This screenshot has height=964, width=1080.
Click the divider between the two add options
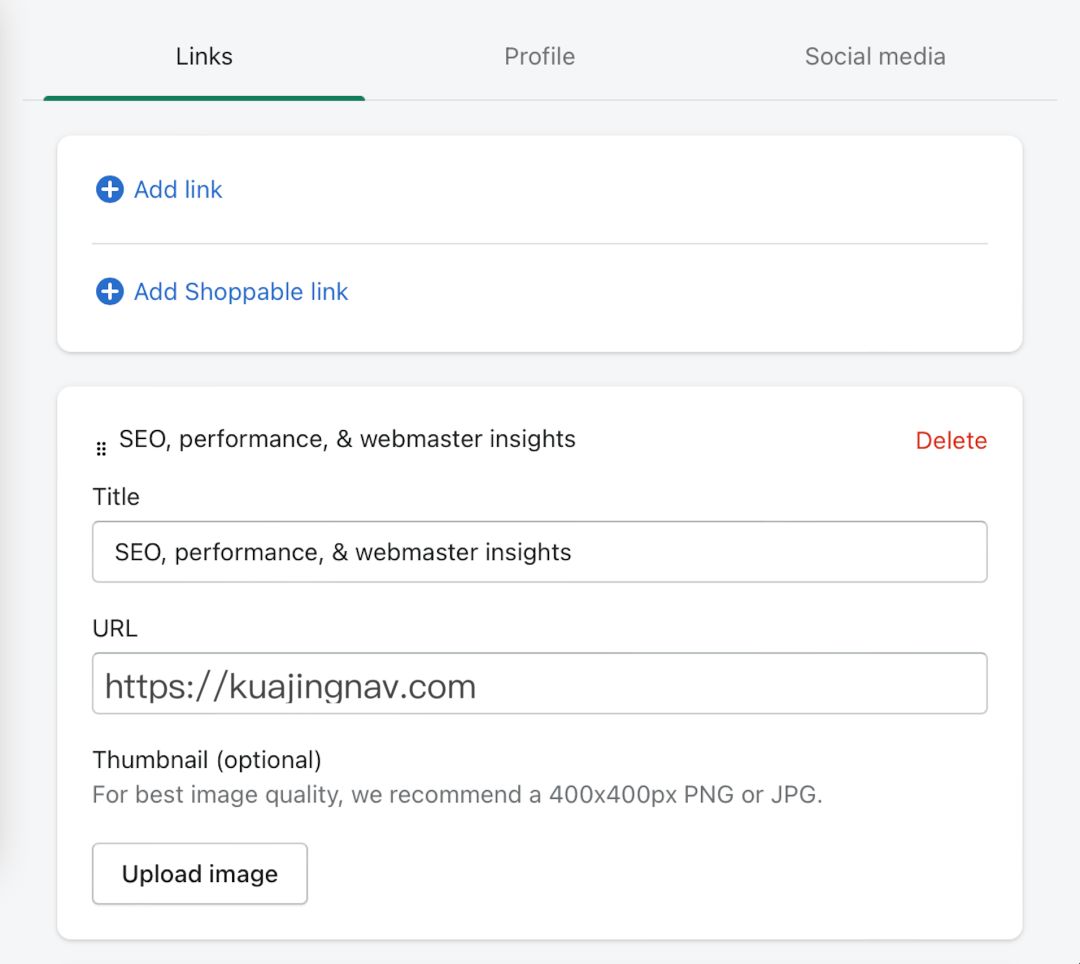pyautogui.click(x=539, y=243)
